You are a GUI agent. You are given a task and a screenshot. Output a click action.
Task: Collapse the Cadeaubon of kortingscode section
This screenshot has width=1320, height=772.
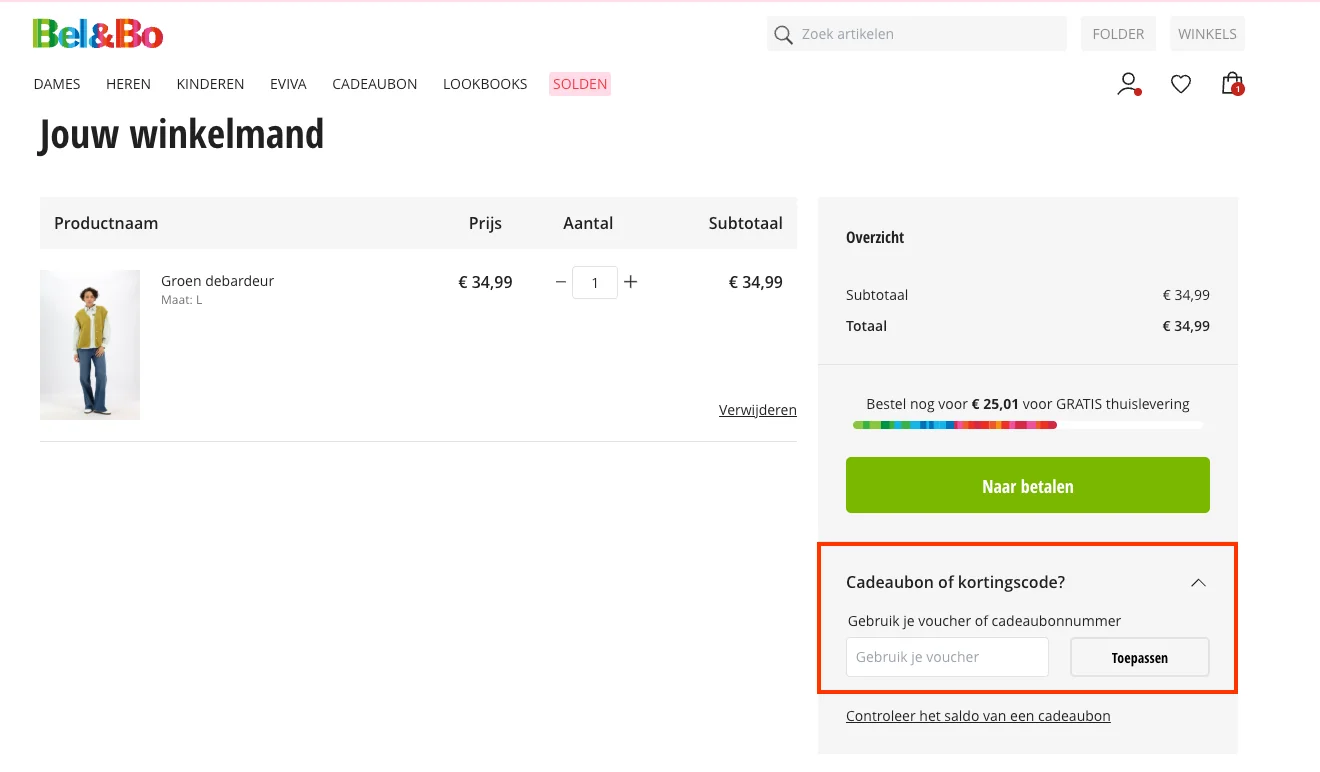click(1197, 581)
